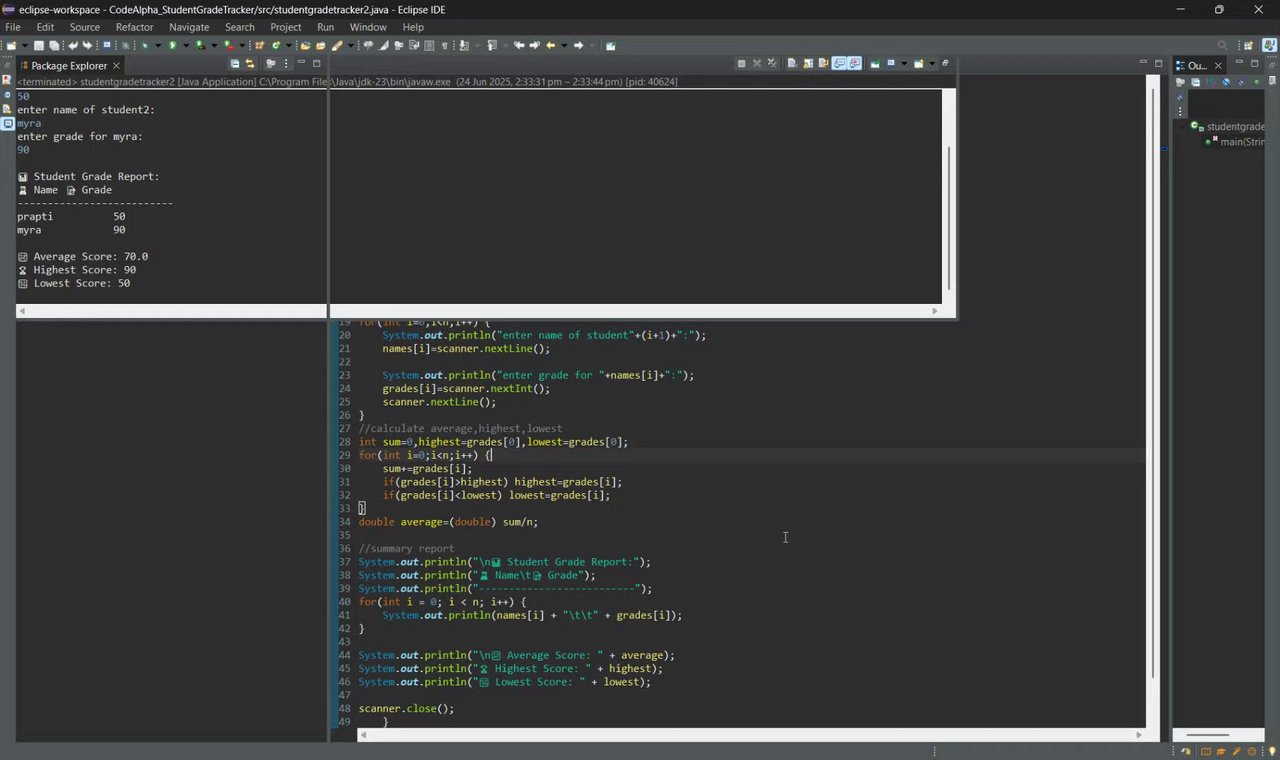1280x760 pixels.
Task: Toggle Link with Editor in Package Explorer
Action: pyautogui.click(x=250, y=64)
